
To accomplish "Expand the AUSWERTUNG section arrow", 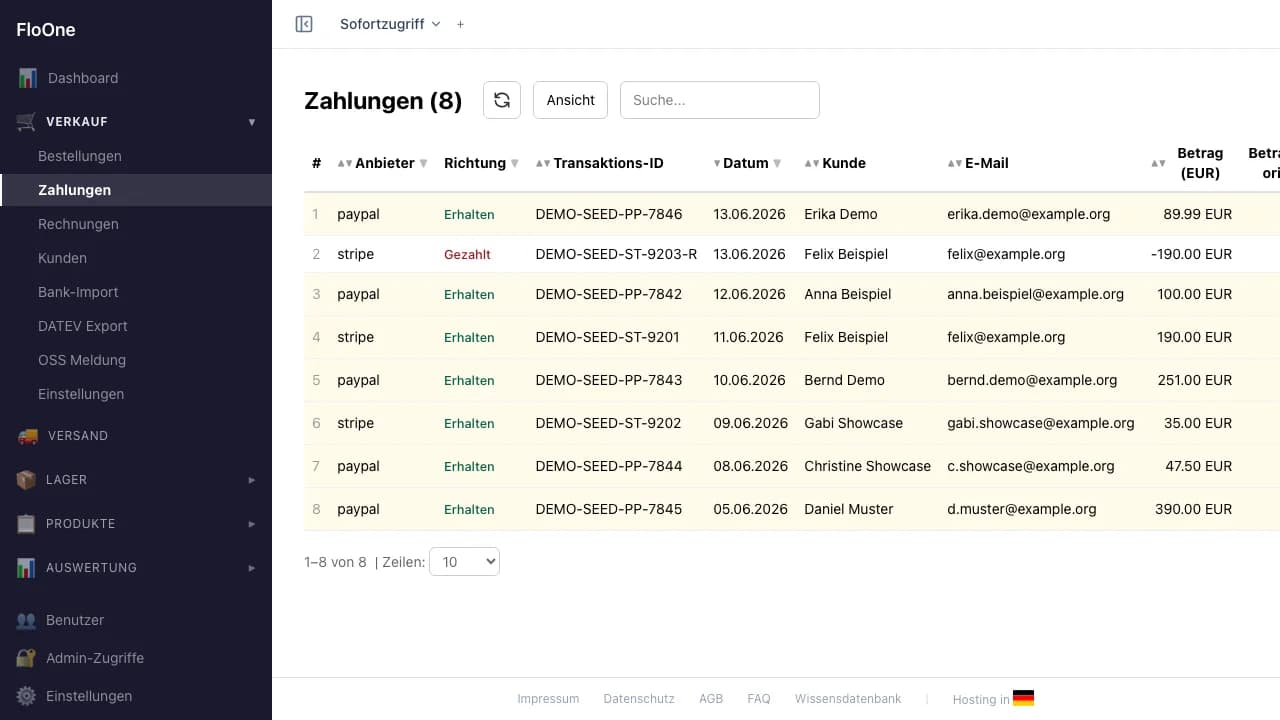I will click(252, 568).
